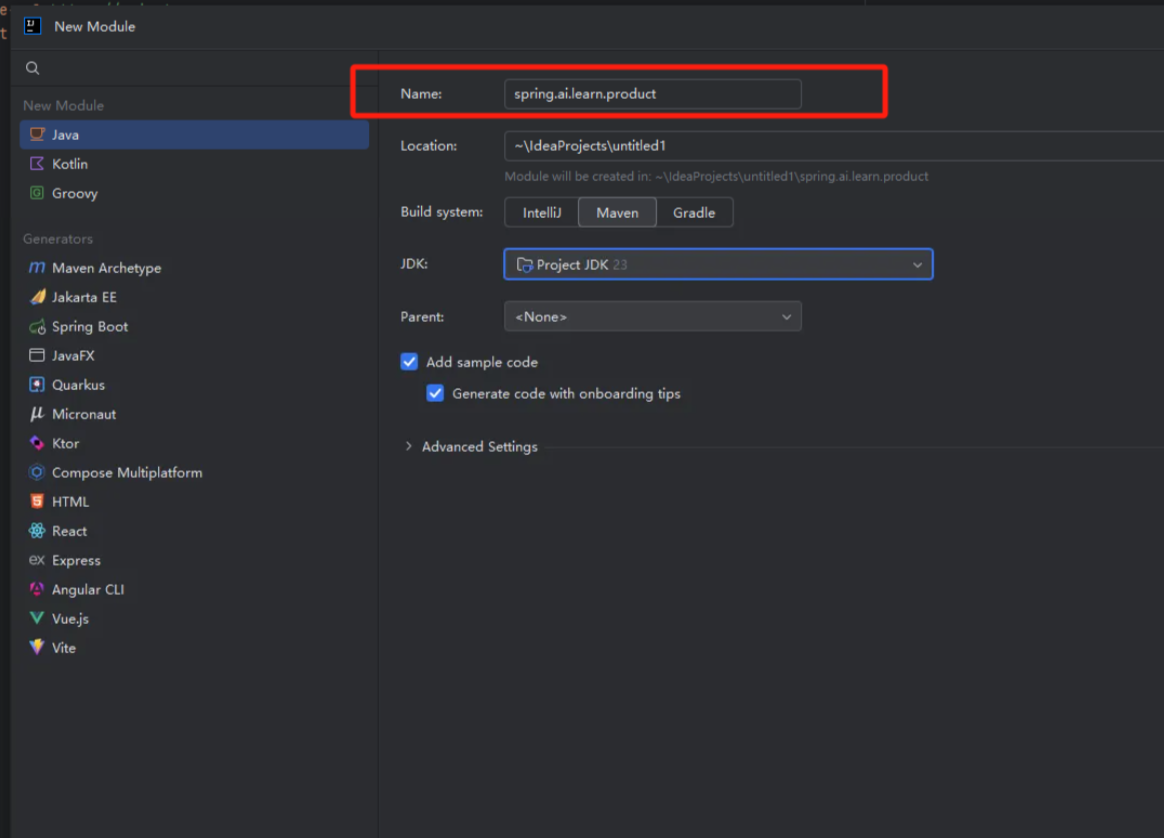Select the Compose Multiplatform generator
This screenshot has height=838, width=1164.
(x=194, y=472)
